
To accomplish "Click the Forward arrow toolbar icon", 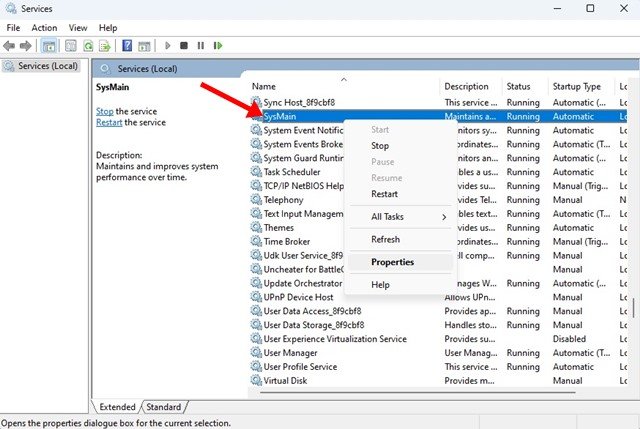I will point(26,46).
